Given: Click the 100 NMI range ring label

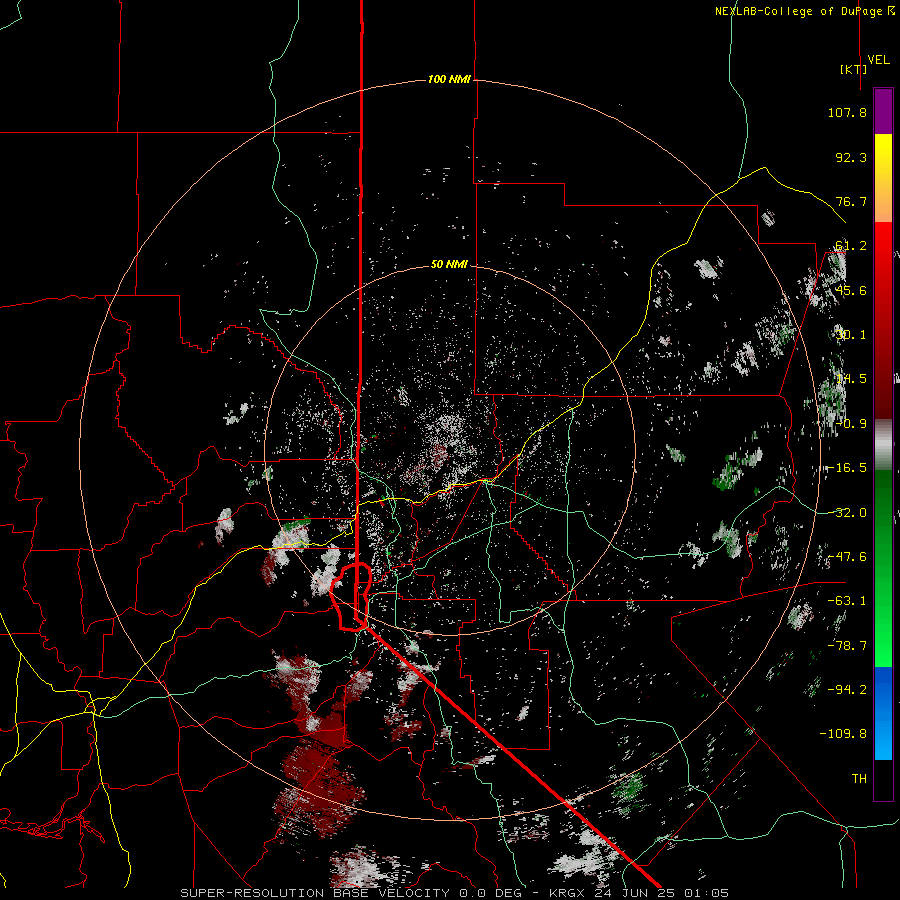Looking at the screenshot, I should [449, 79].
